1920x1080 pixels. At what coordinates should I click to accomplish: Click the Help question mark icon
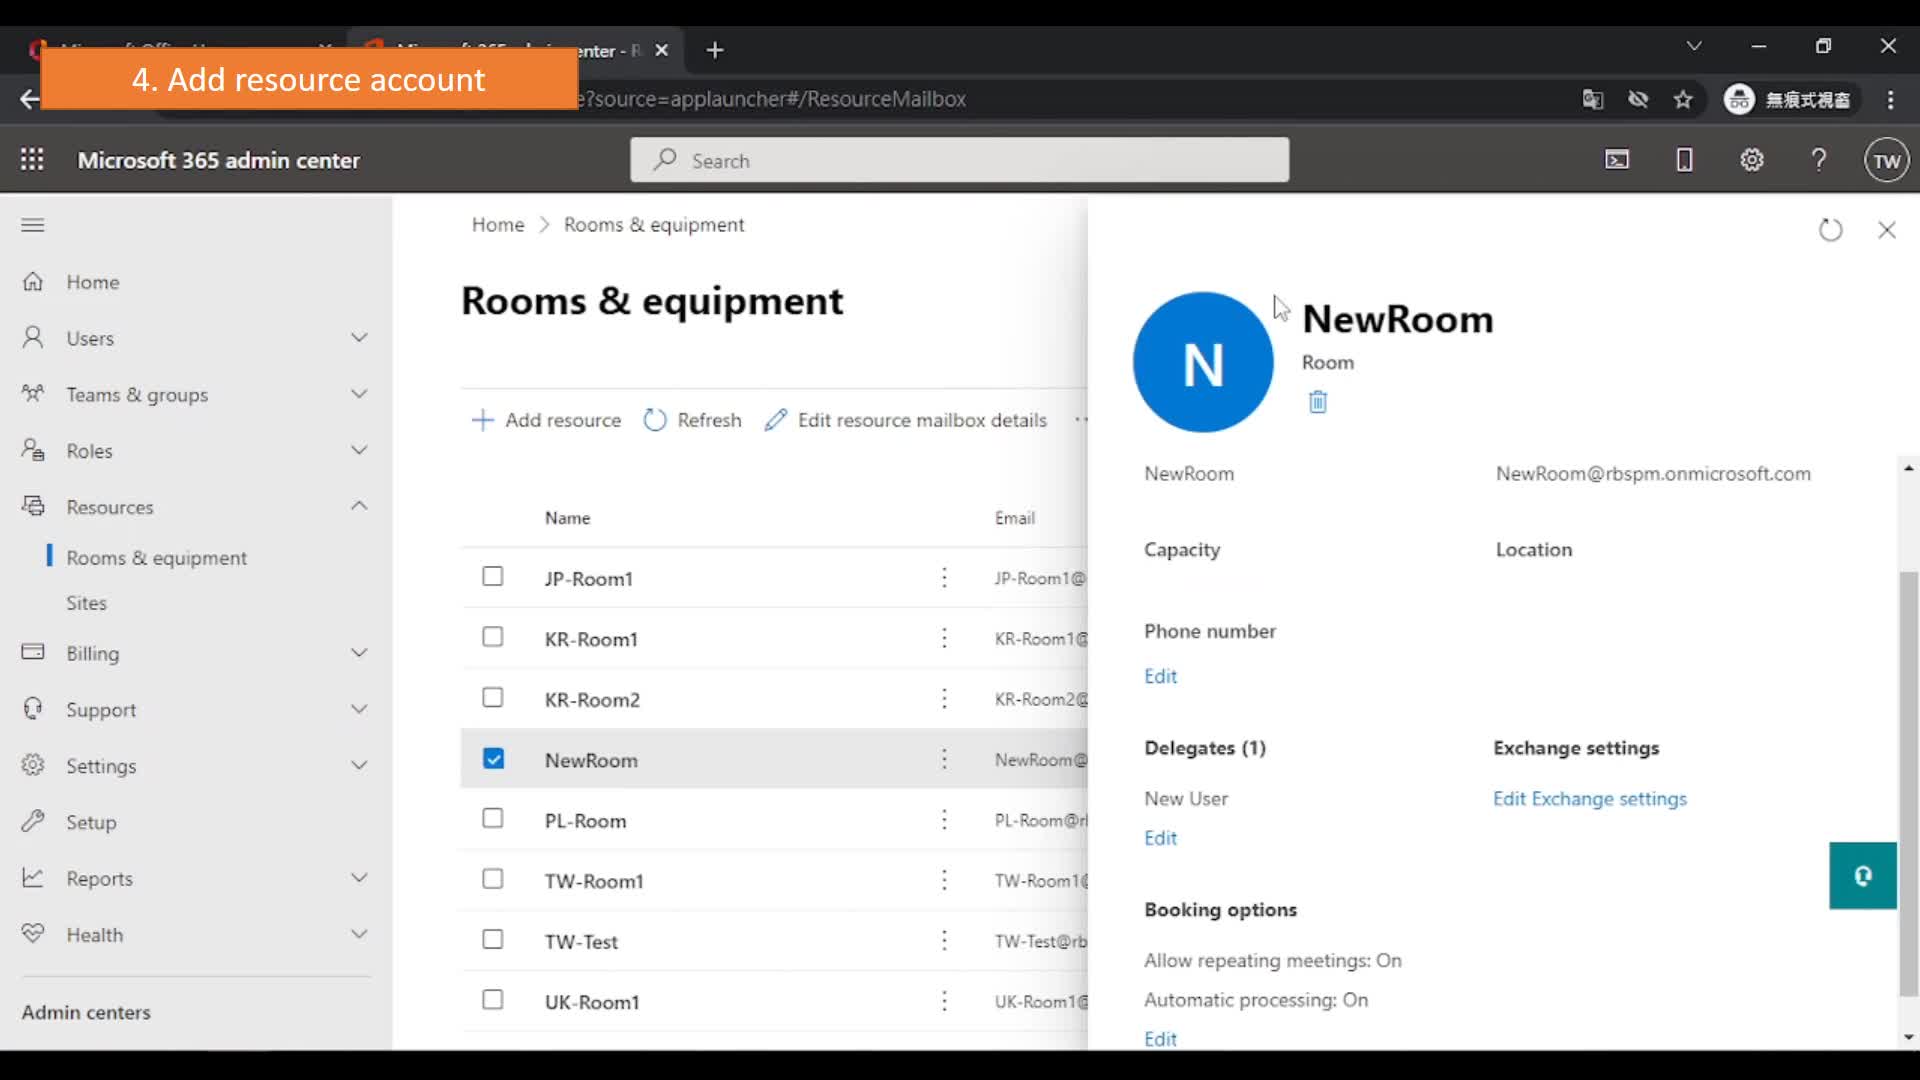pyautogui.click(x=1820, y=161)
